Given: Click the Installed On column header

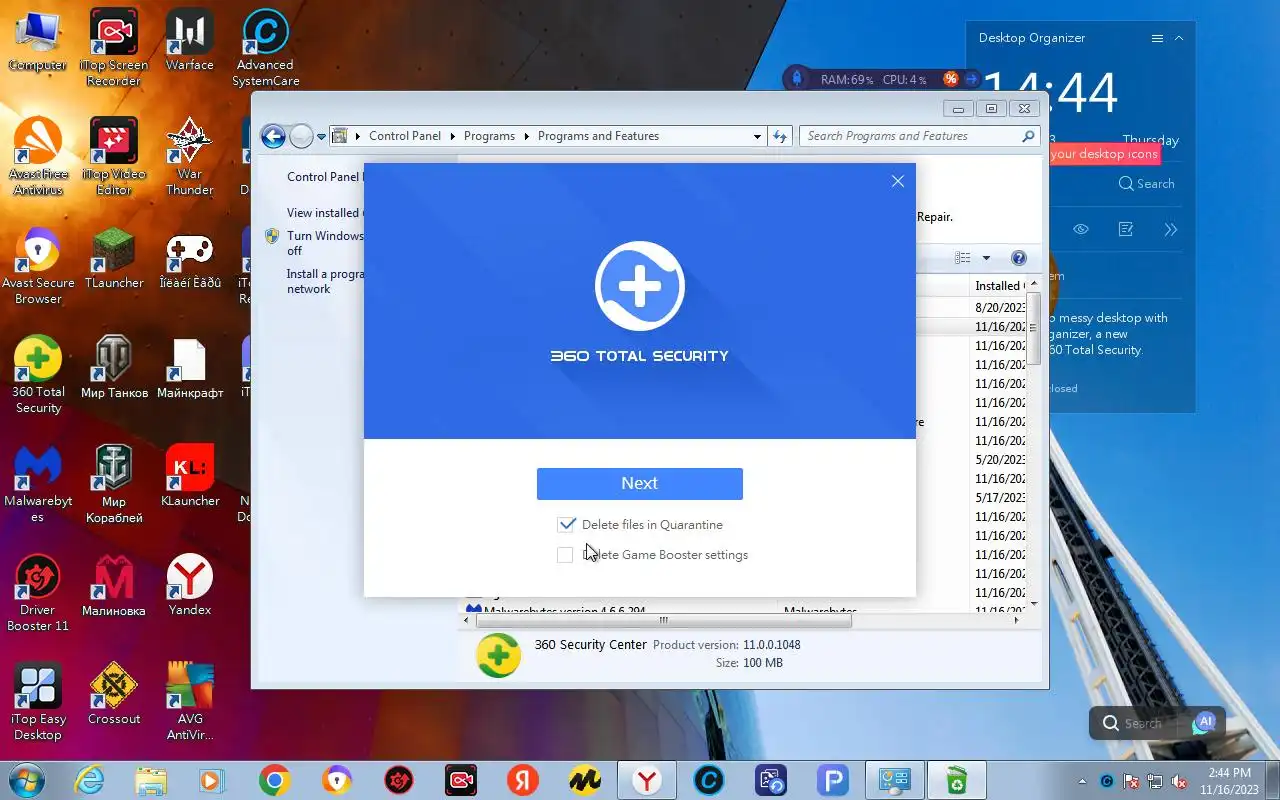Looking at the screenshot, I should [x=999, y=286].
